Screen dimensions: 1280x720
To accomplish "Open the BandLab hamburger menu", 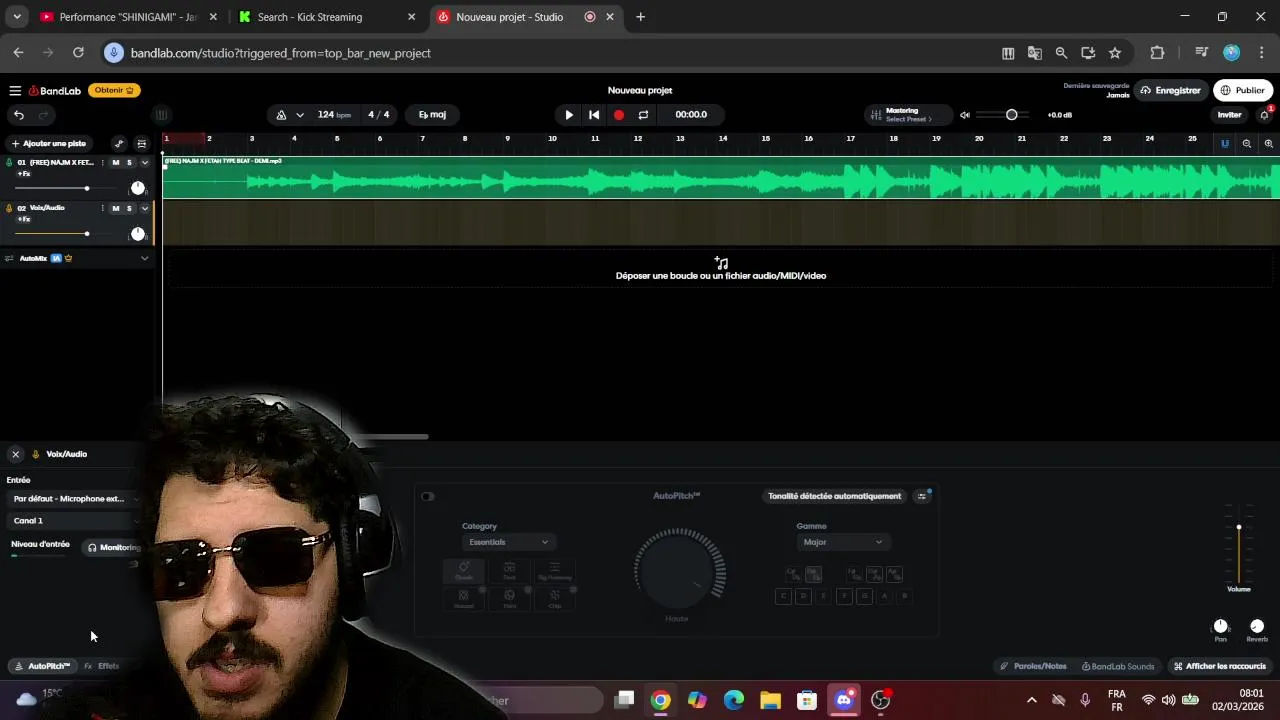I will coord(15,90).
